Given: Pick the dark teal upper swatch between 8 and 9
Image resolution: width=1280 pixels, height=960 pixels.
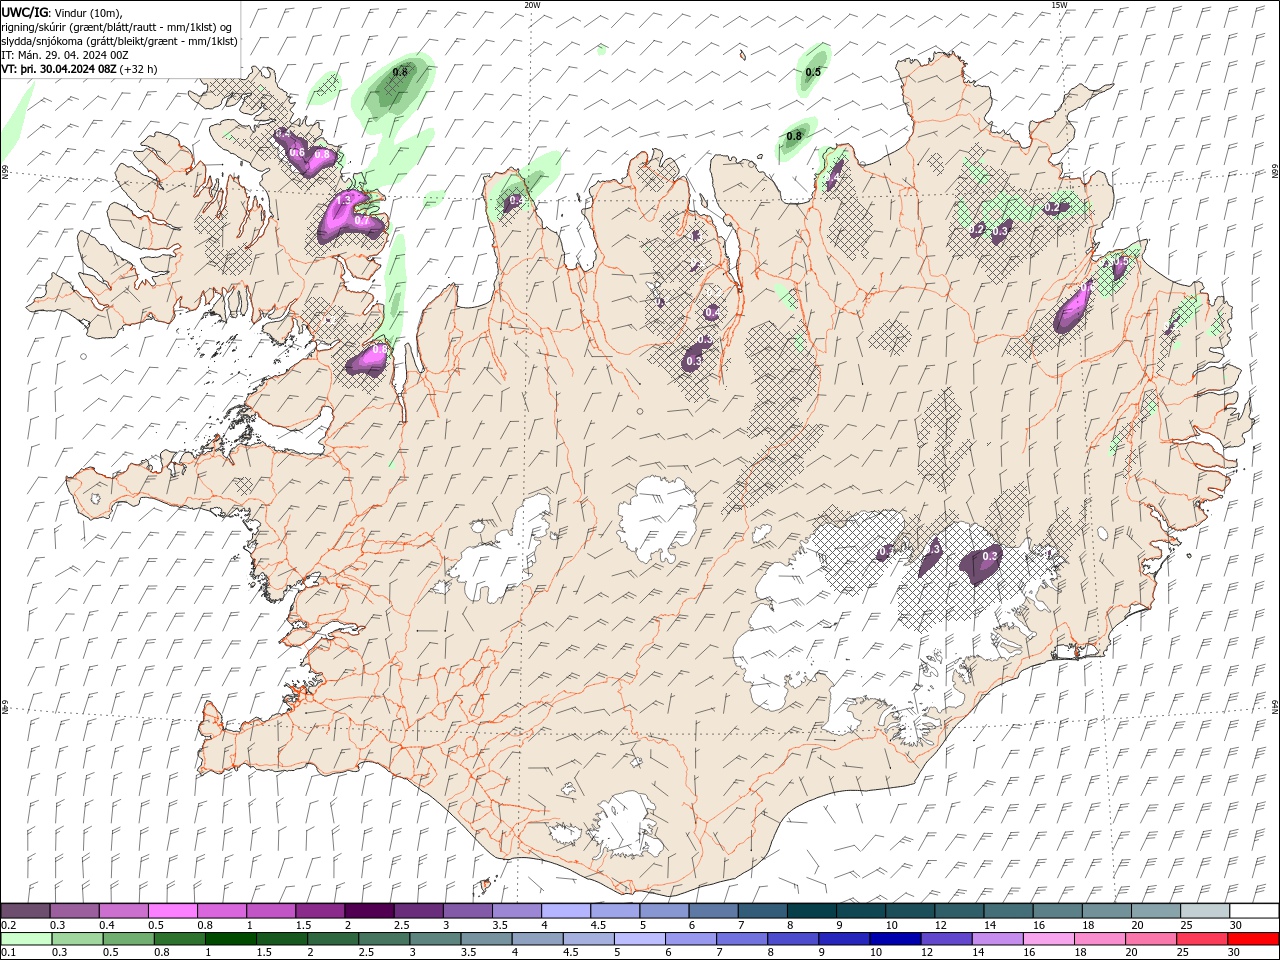Looking at the screenshot, I should (810, 911).
